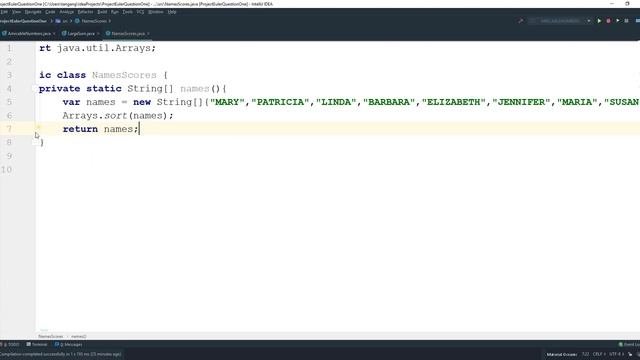
Task: Open the View menu
Action: pos(16,12)
